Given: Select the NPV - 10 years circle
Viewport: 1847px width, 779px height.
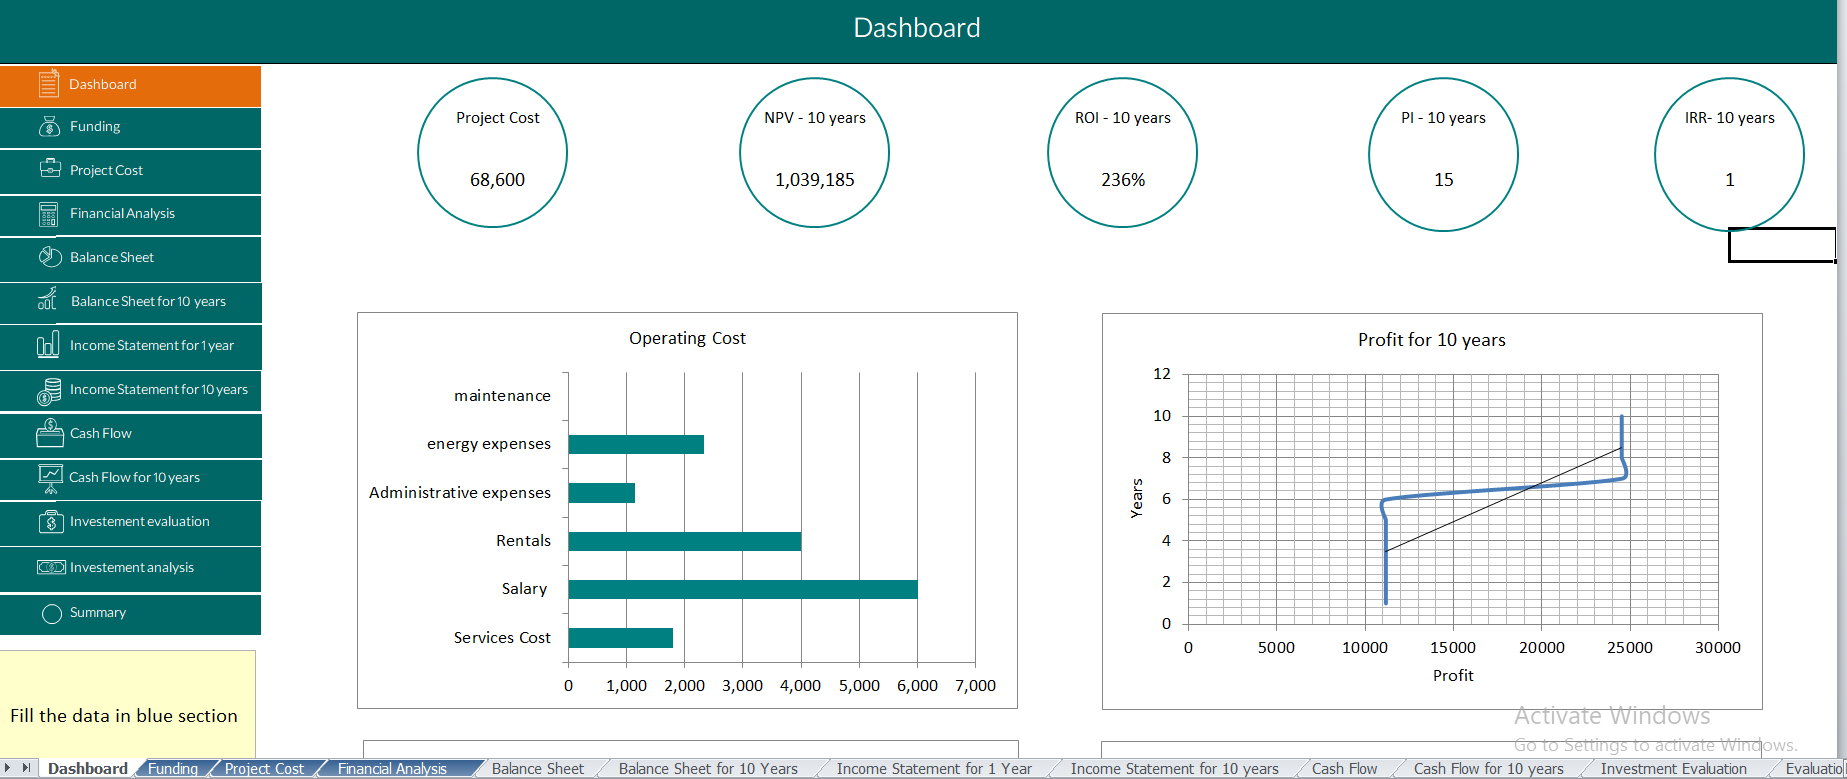Looking at the screenshot, I should pyautogui.click(x=814, y=153).
